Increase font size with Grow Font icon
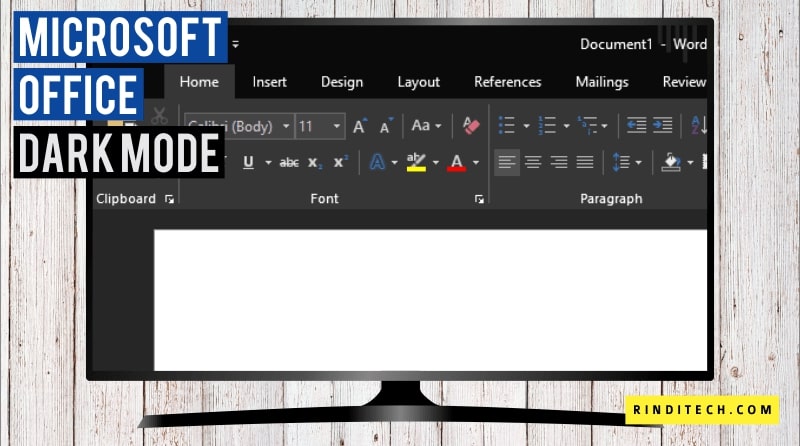The width and height of the screenshot is (800, 446). [x=360, y=126]
